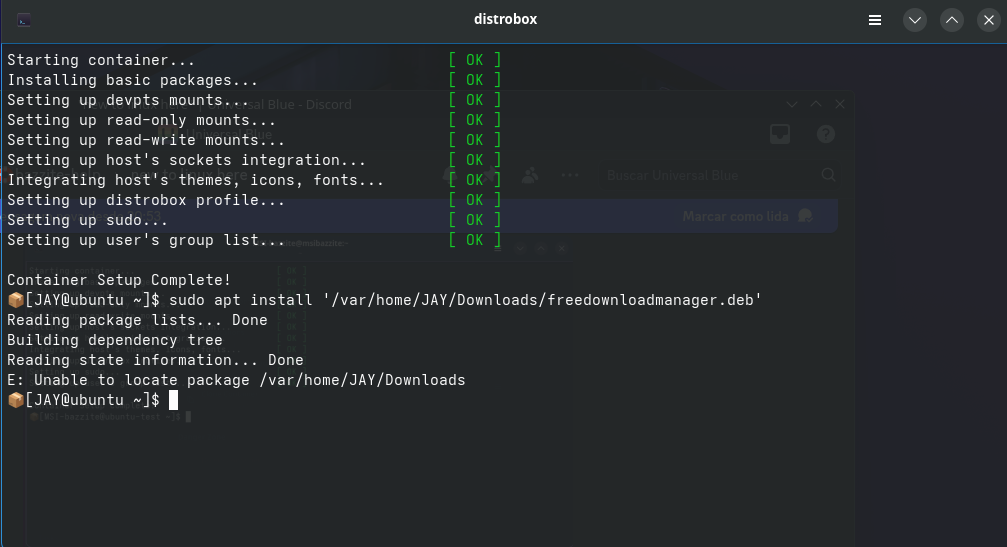Click the 'Setting up sudo...' line

click(87, 220)
